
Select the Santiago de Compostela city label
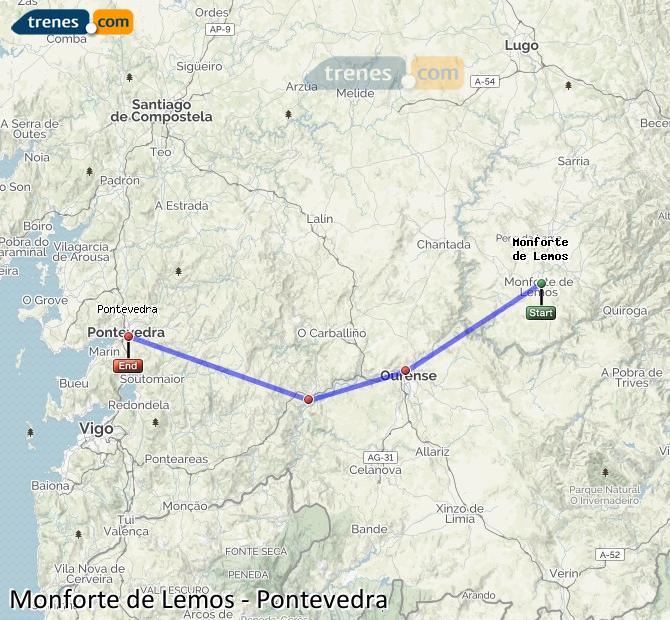(162, 110)
